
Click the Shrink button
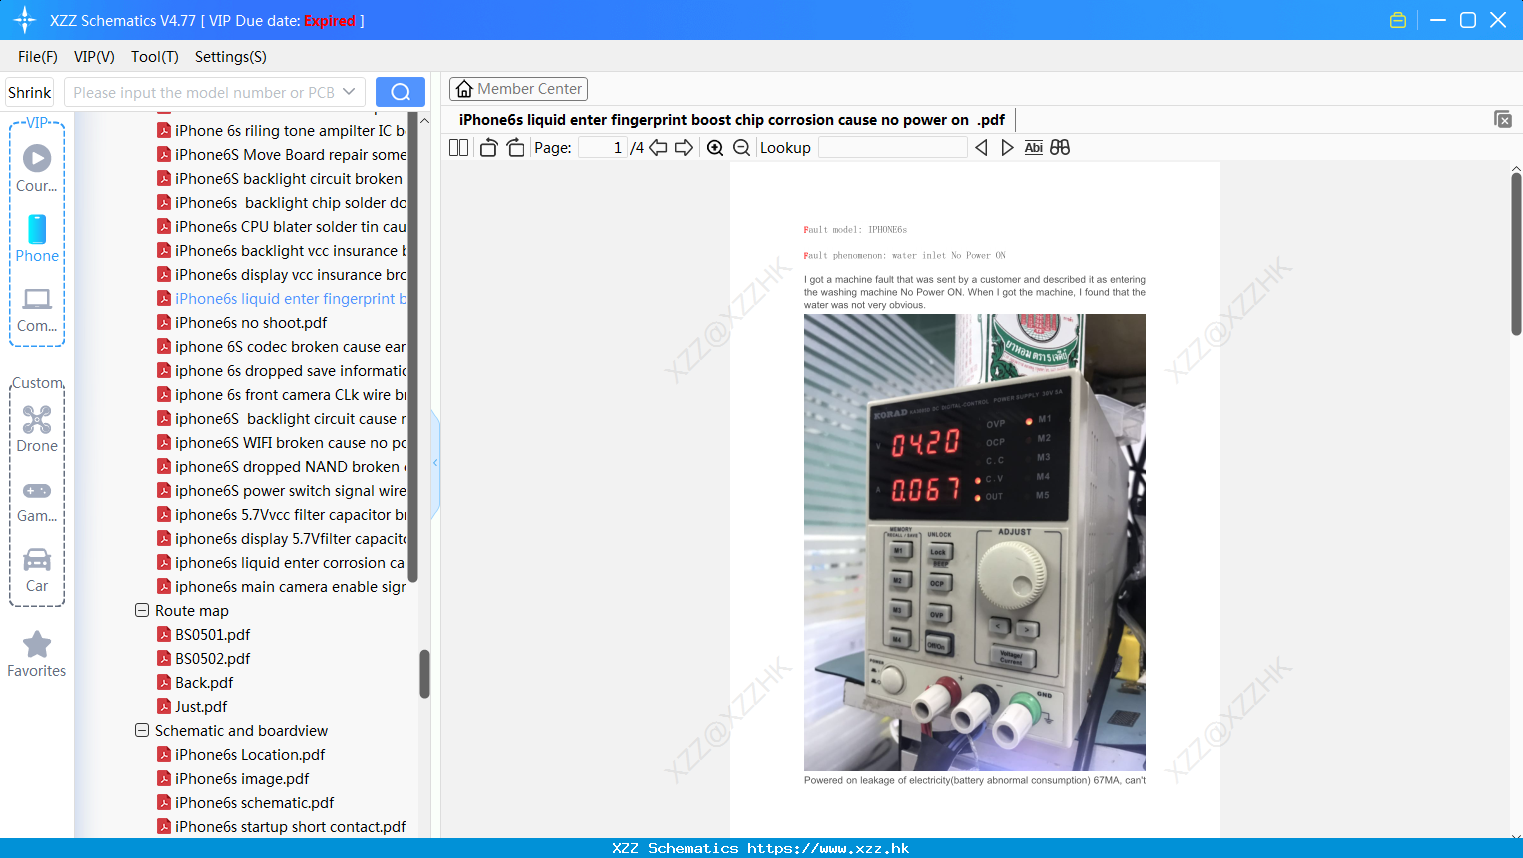30,92
